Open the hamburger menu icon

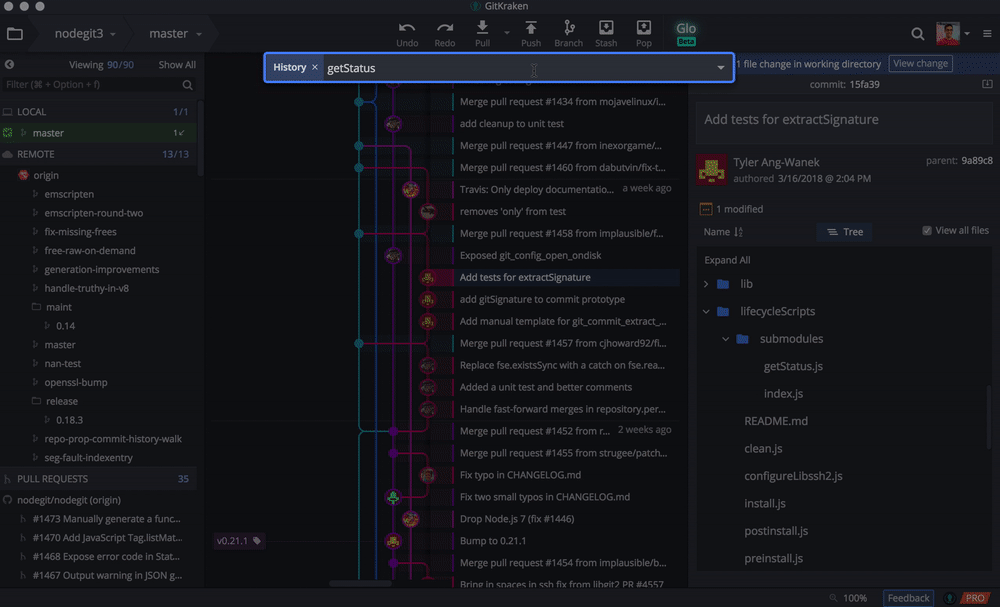(x=987, y=34)
